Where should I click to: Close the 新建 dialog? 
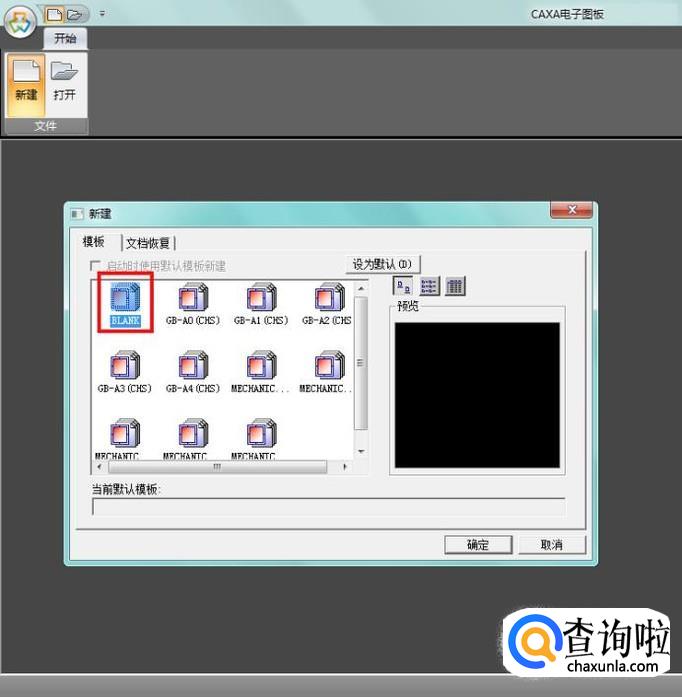[571, 210]
